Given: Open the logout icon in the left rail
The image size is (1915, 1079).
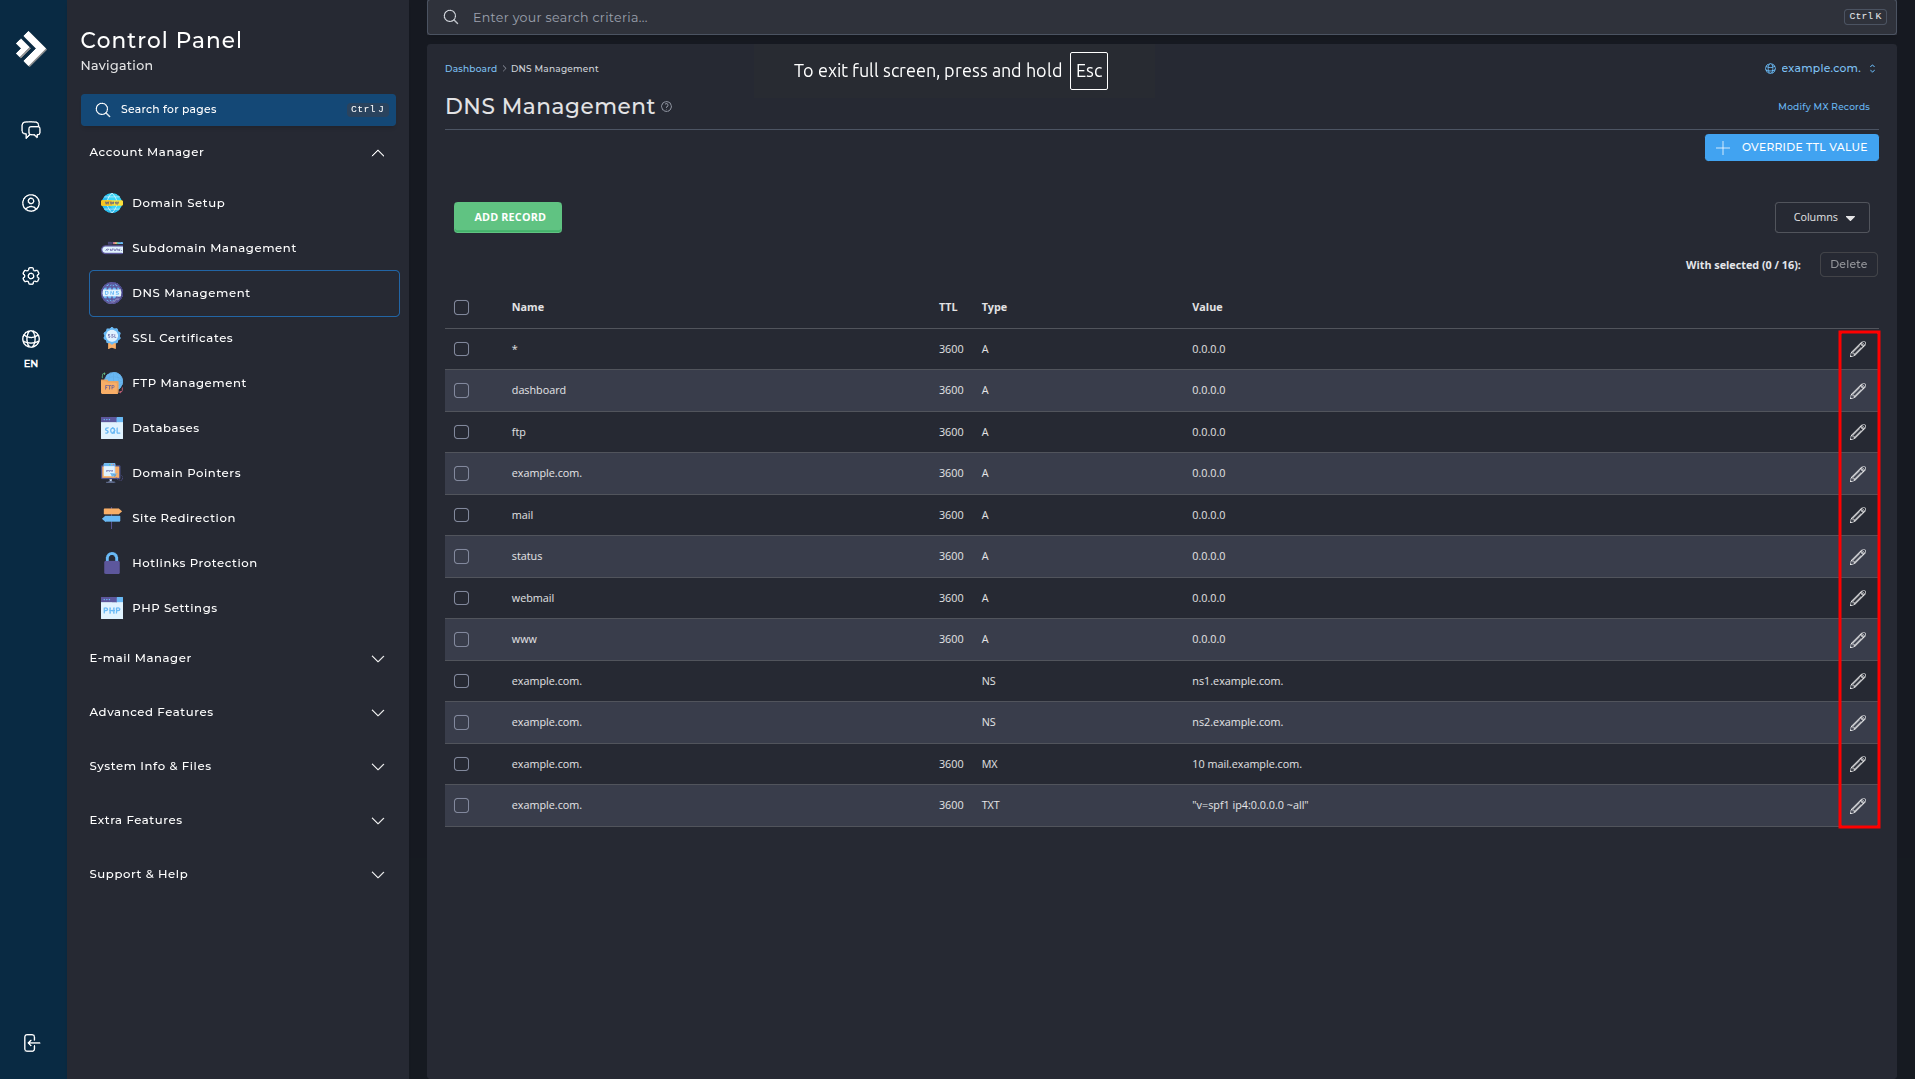Looking at the screenshot, I should [31, 1043].
